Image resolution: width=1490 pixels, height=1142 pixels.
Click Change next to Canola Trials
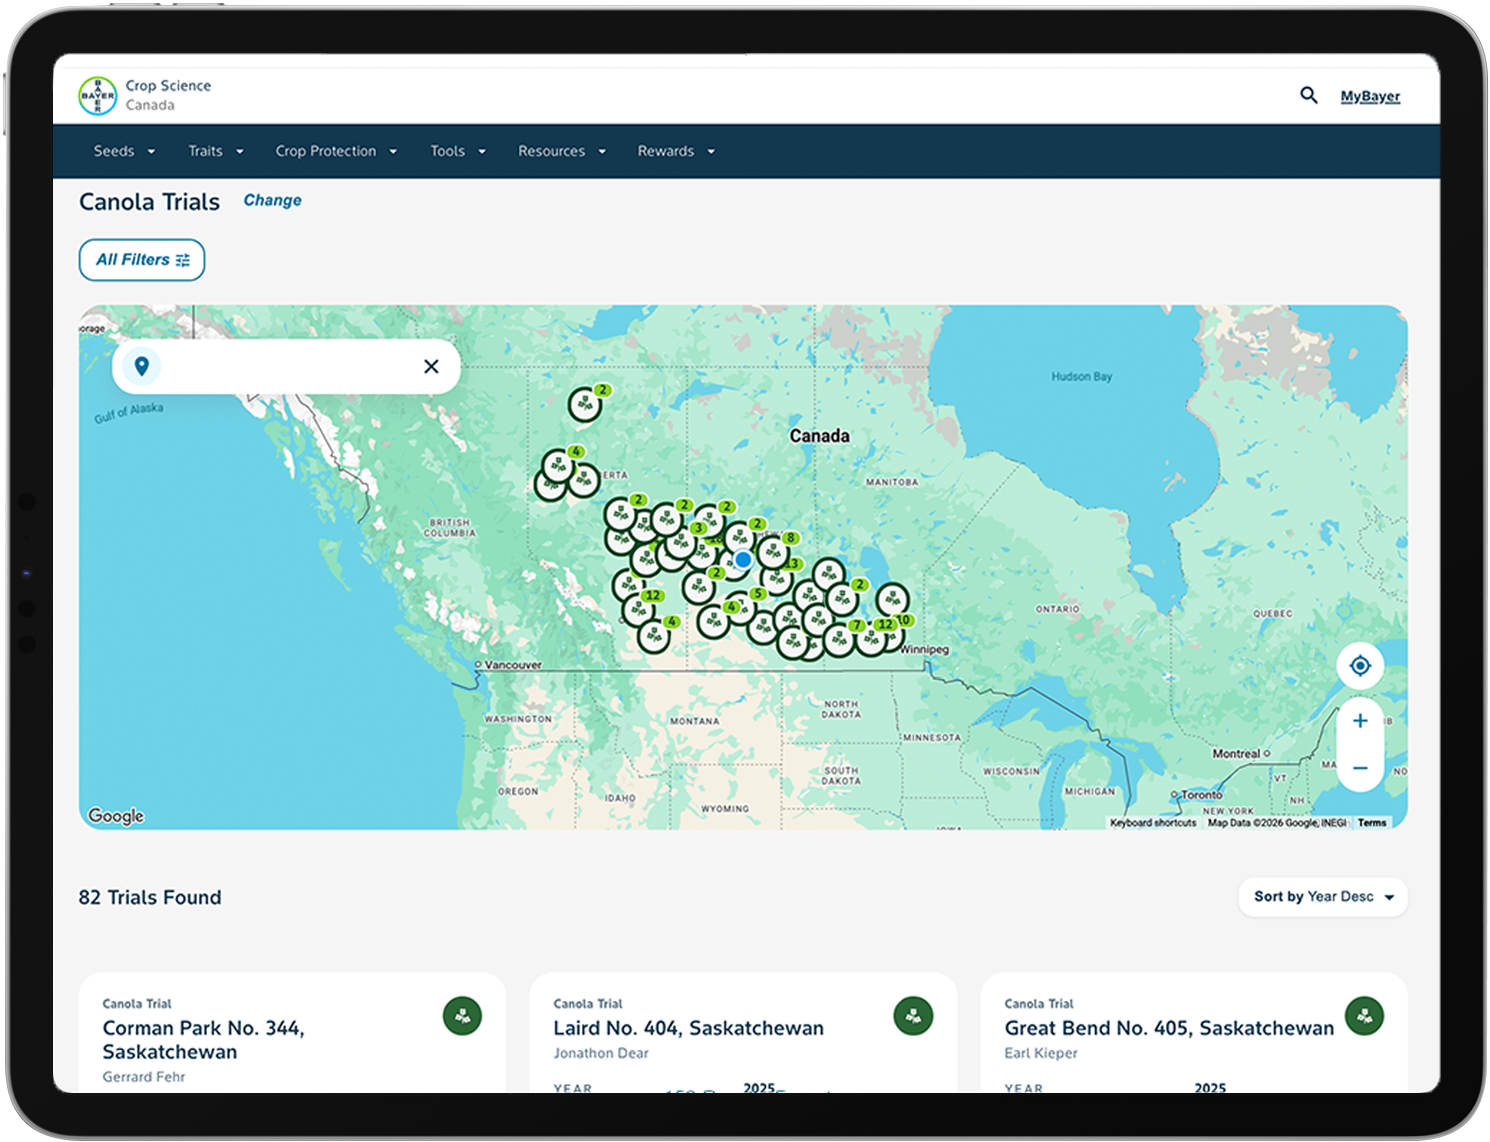point(272,200)
